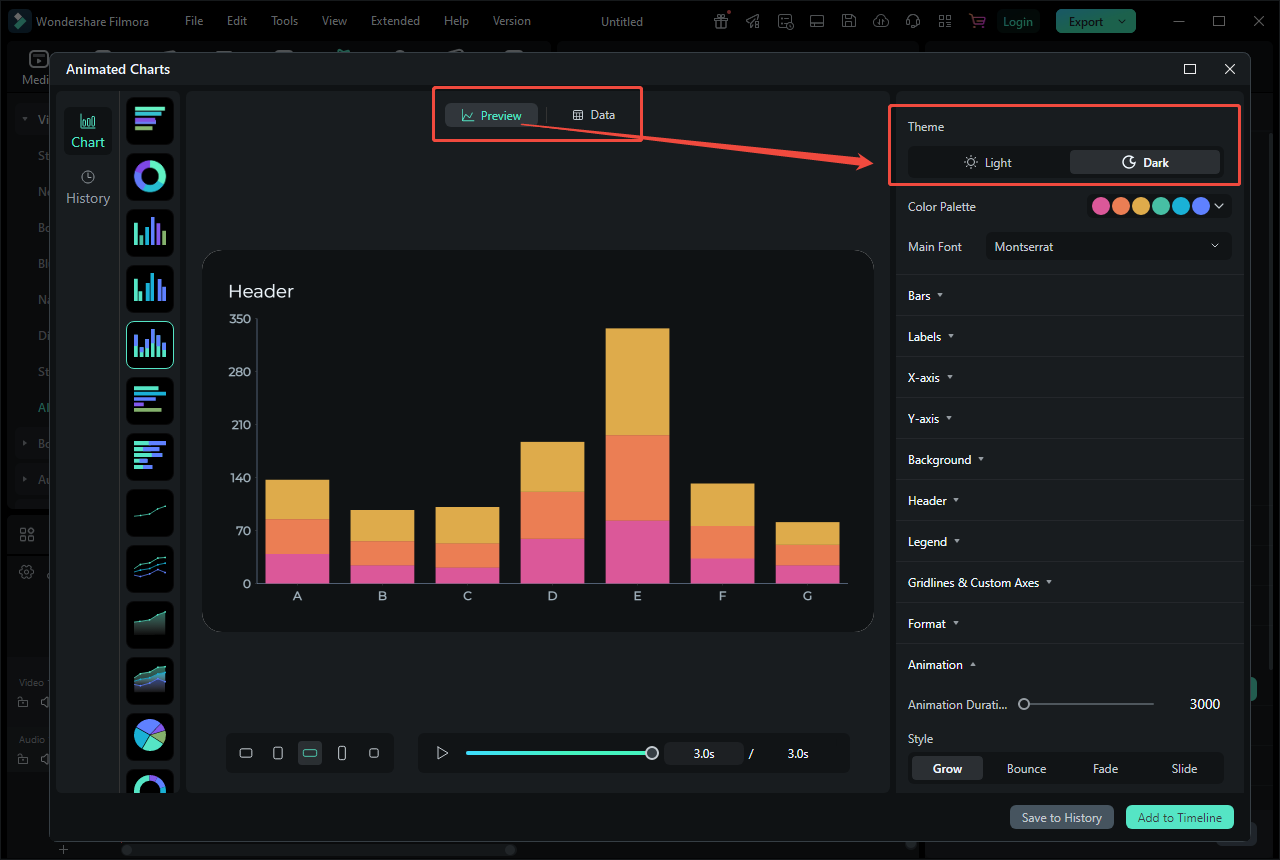Select the phone aspect preview toggle
The width and height of the screenshot is (1280, 860).
(x=342, y=753)
